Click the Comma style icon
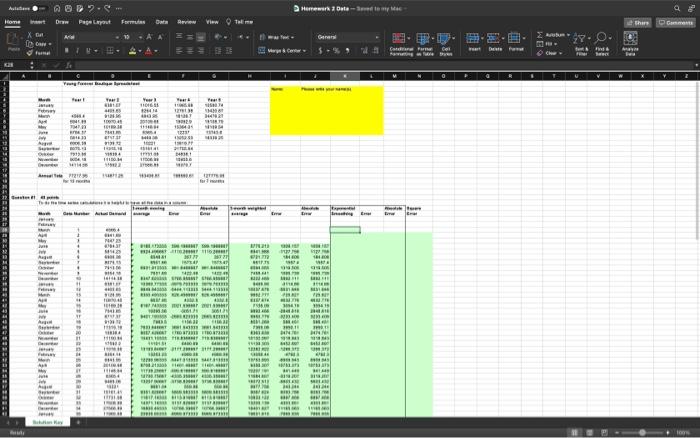Viewport: 700px width, 438px height. pyautogui.click(x=348, y=51)
